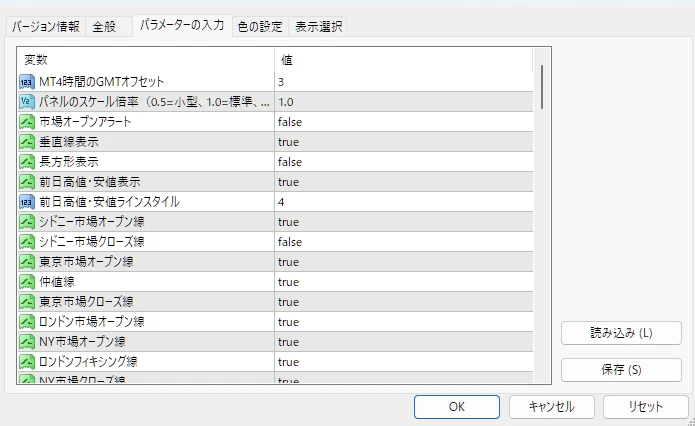
Task: Switch to the 色の設定 tab
Action: pos(260,27)
